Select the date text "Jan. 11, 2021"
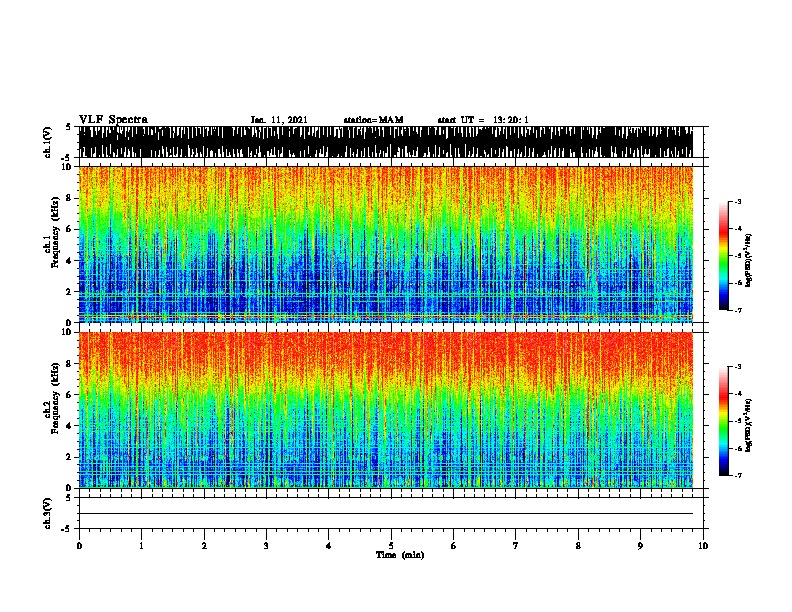Screen dimensions: 792x612 [279, 120]
